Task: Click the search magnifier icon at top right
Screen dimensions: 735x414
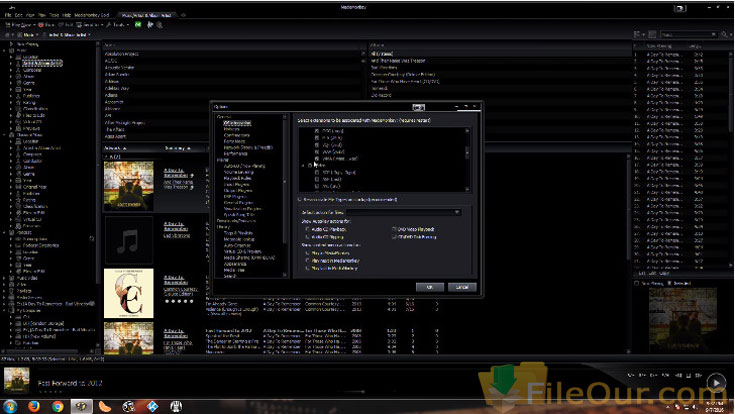Action: click(x=725, y=34)
